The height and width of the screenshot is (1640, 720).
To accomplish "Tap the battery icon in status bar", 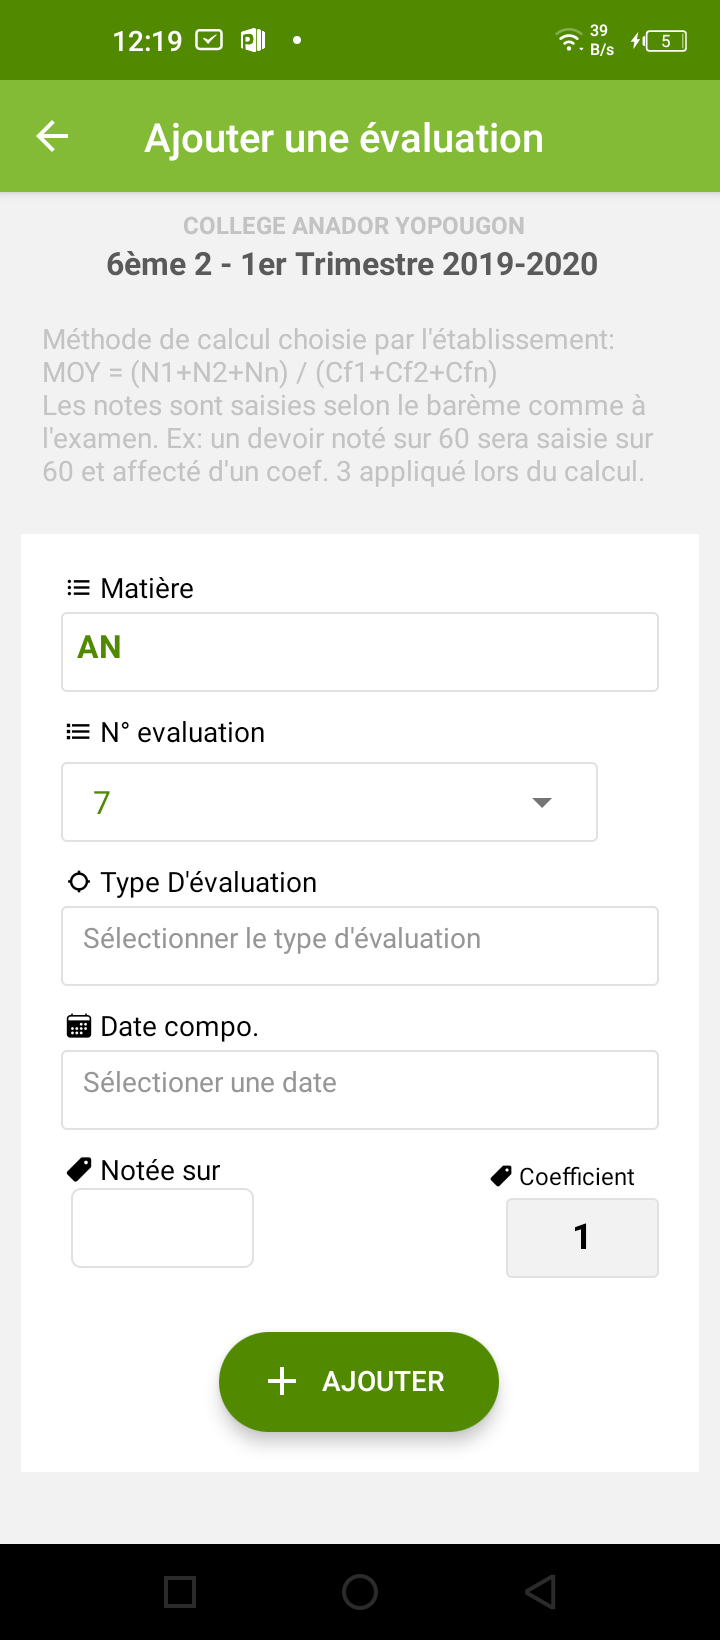I will (x=666, y=41).
